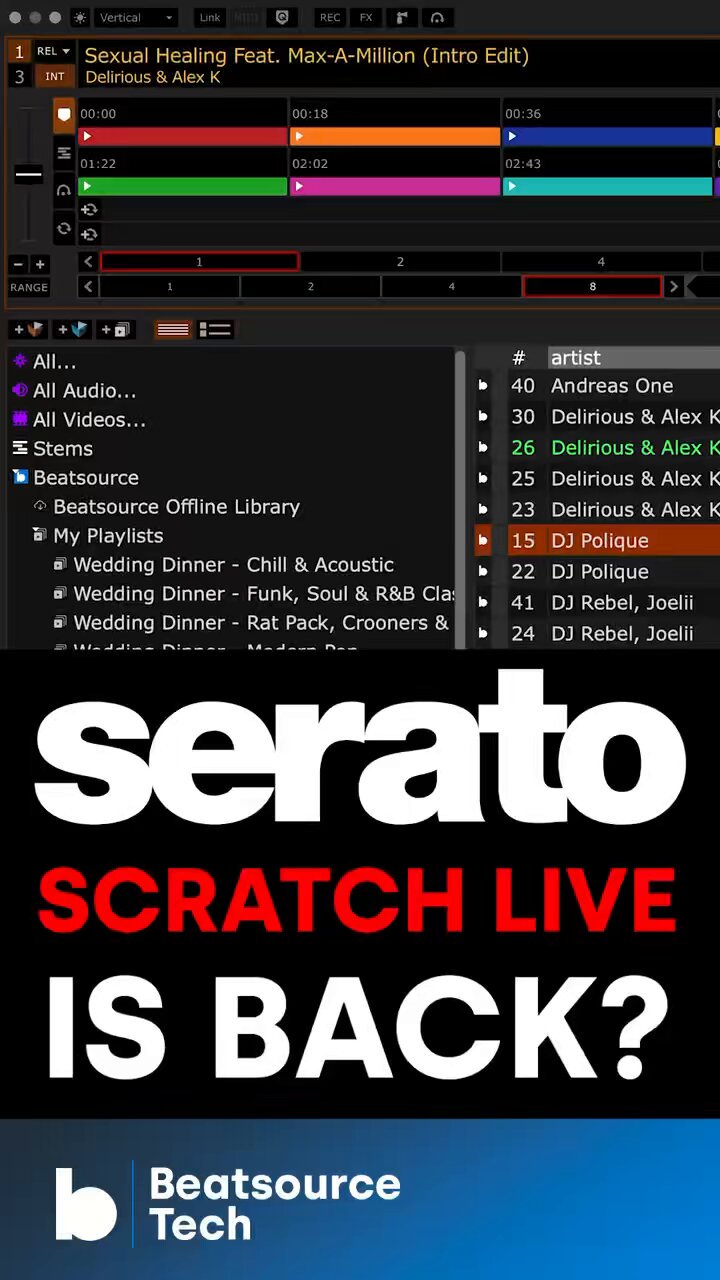Select loop length 4 in upper row

tap(601, 262)
